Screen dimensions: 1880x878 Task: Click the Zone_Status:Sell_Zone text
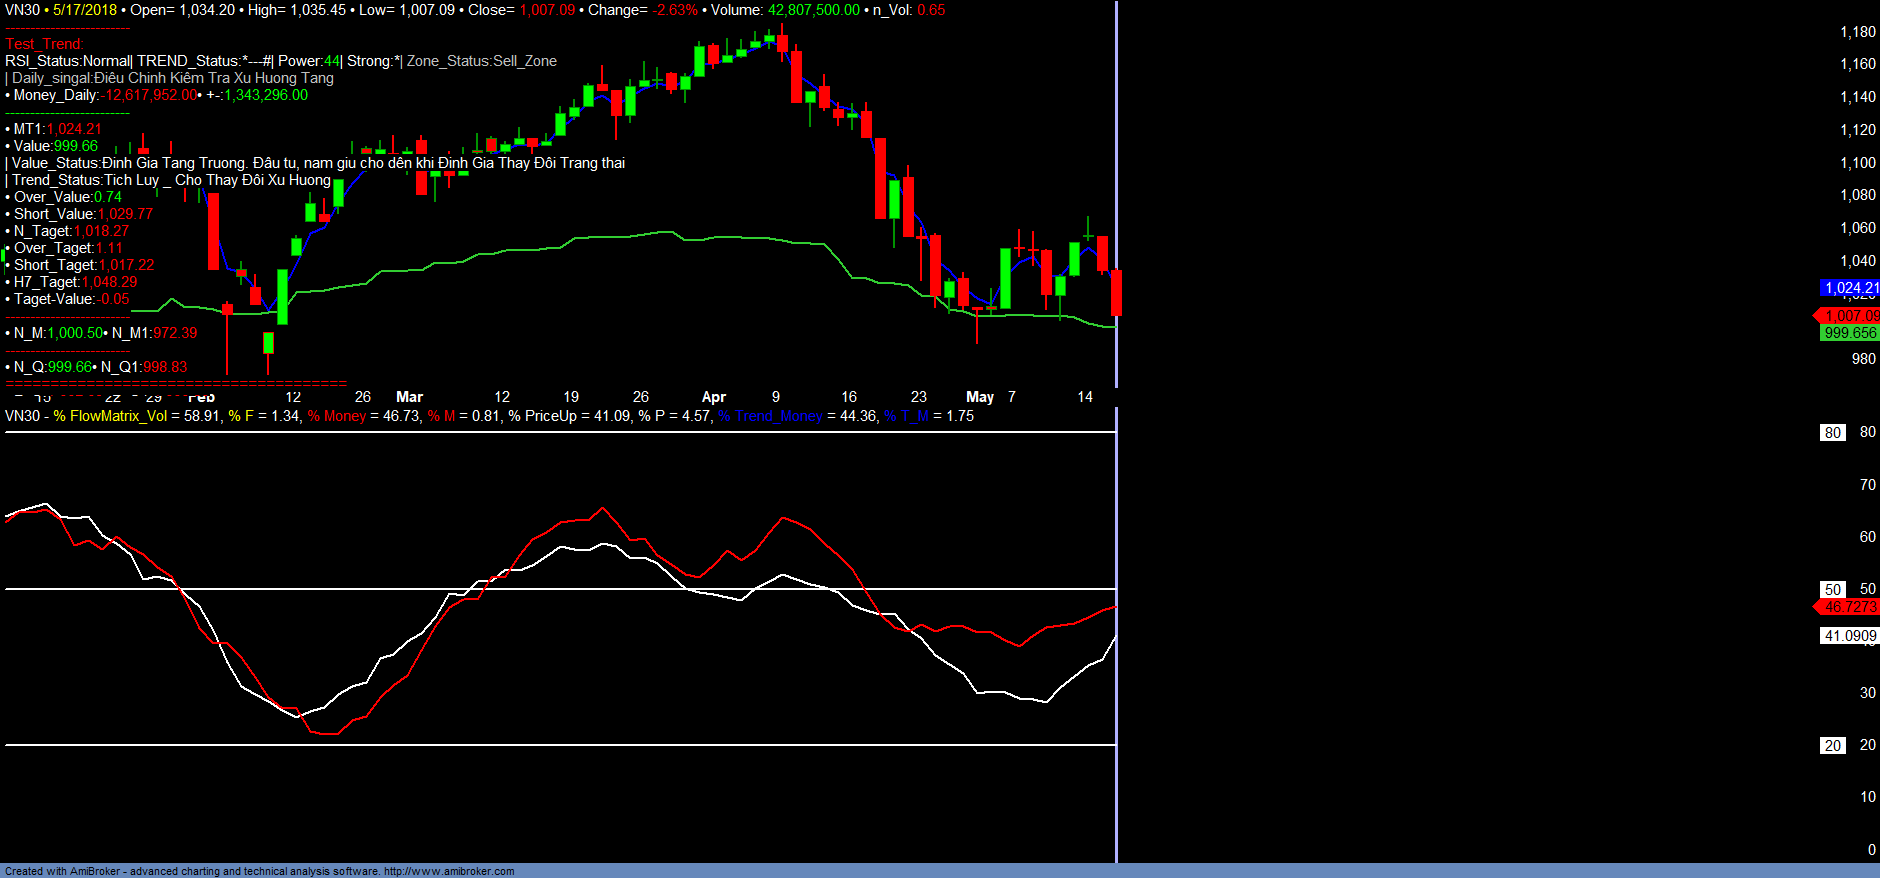(481, 61)
